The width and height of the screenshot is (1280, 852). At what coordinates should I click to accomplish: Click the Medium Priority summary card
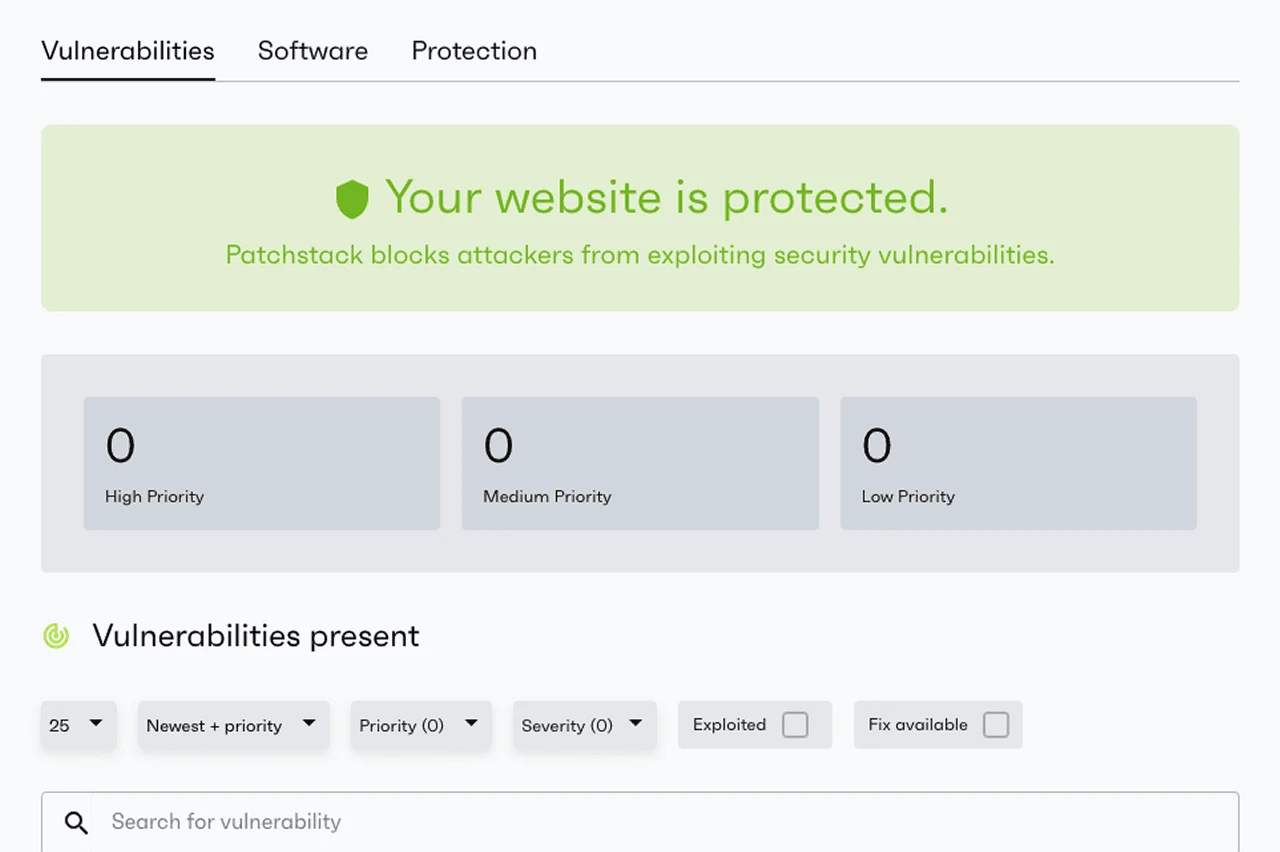click(639, 463)
